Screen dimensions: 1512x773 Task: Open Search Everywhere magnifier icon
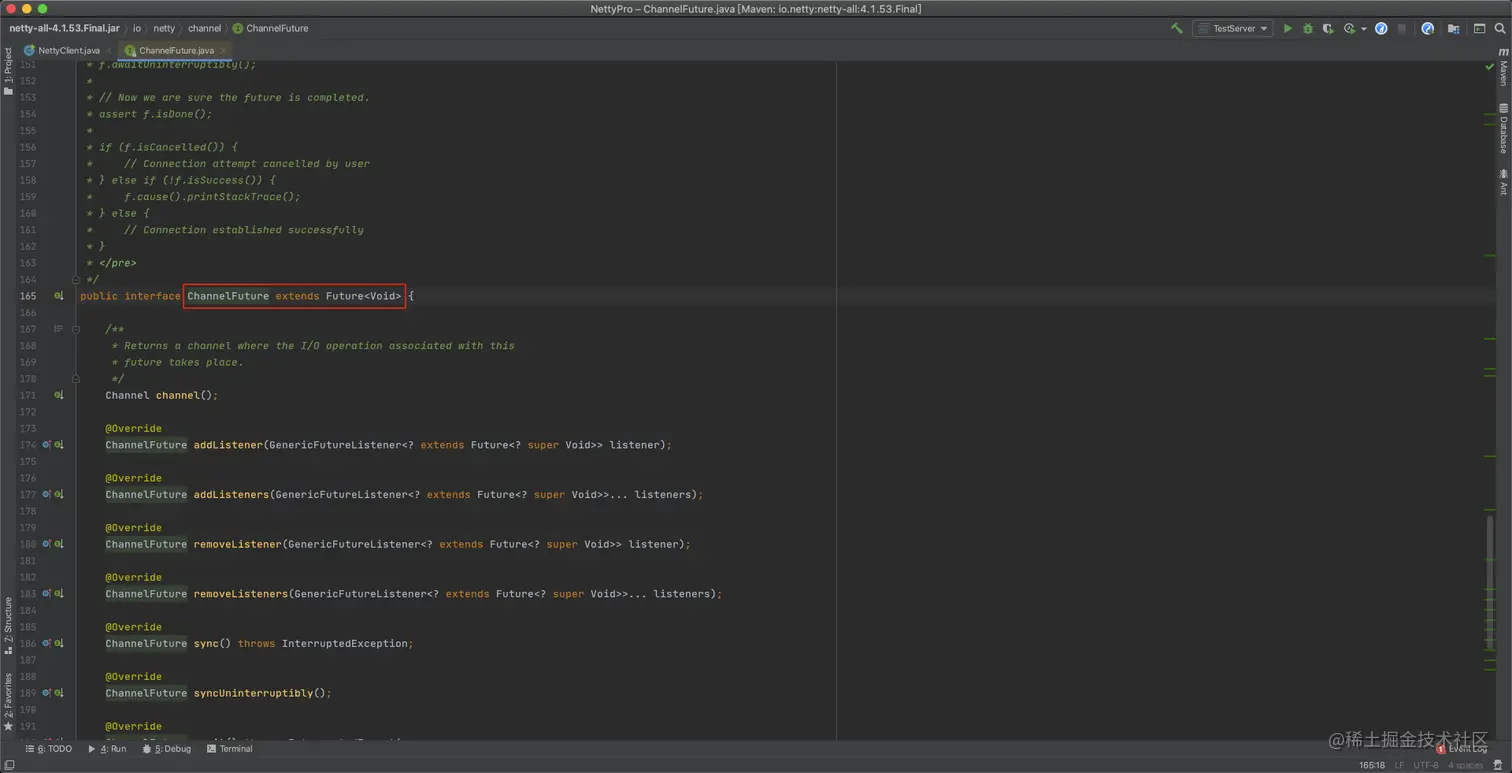point(1500,29)
